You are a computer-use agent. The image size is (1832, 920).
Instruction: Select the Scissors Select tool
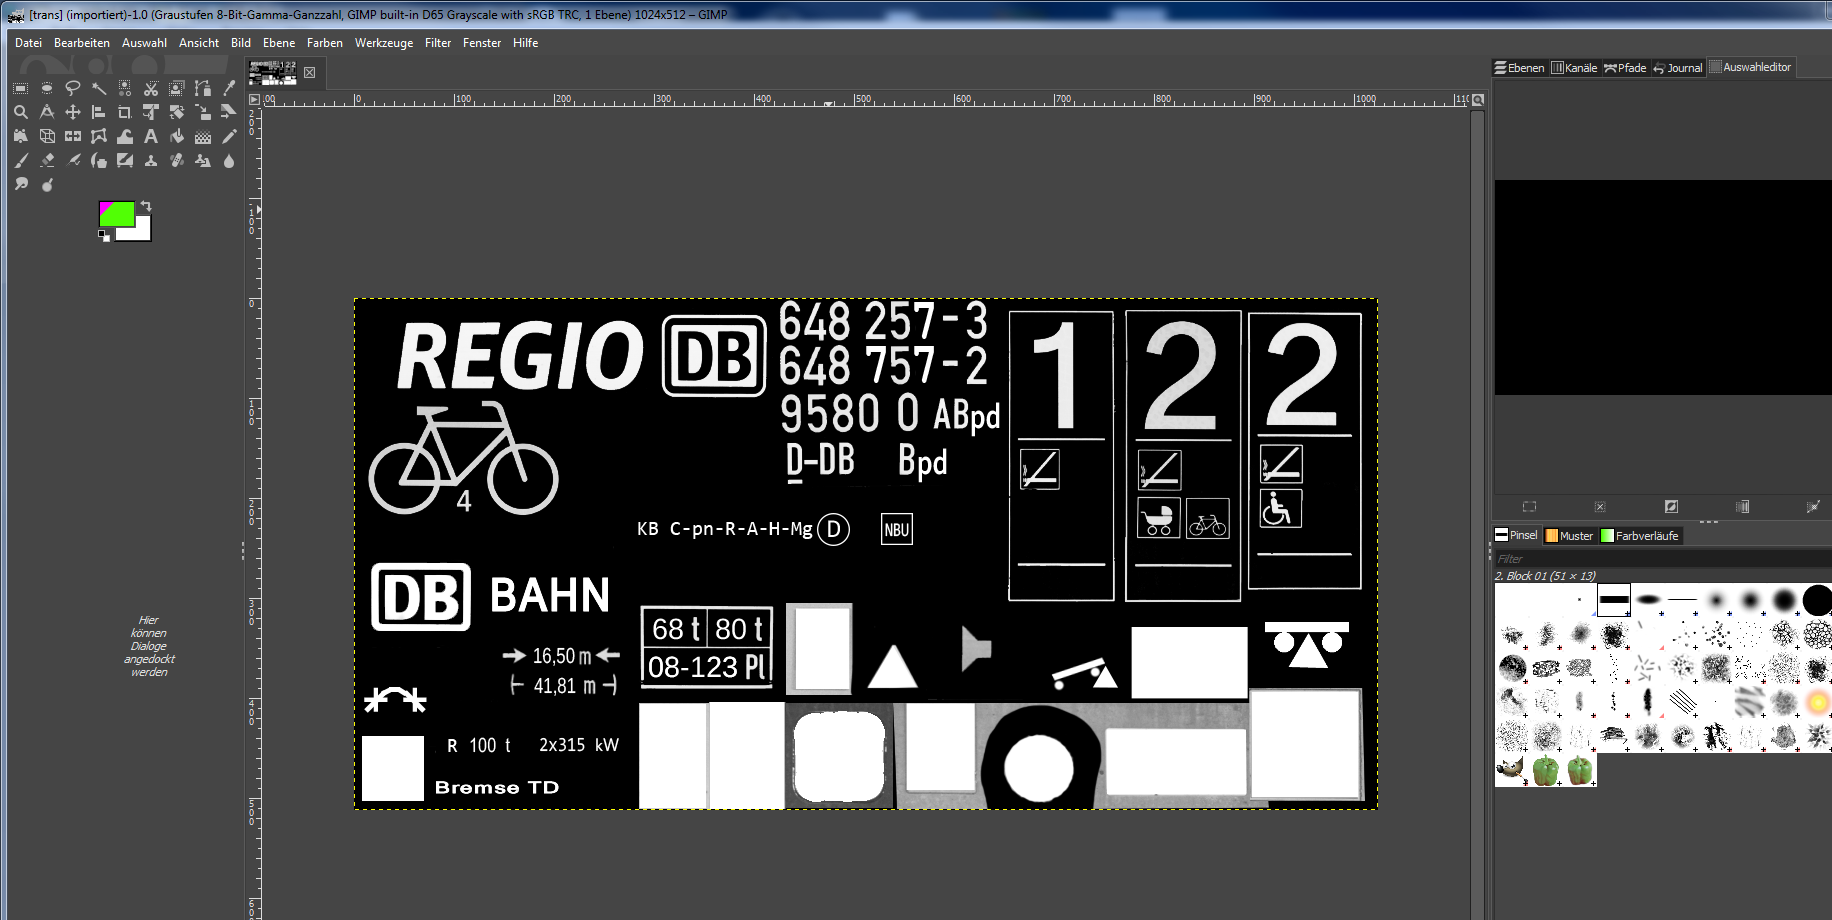tap(150, 88)
